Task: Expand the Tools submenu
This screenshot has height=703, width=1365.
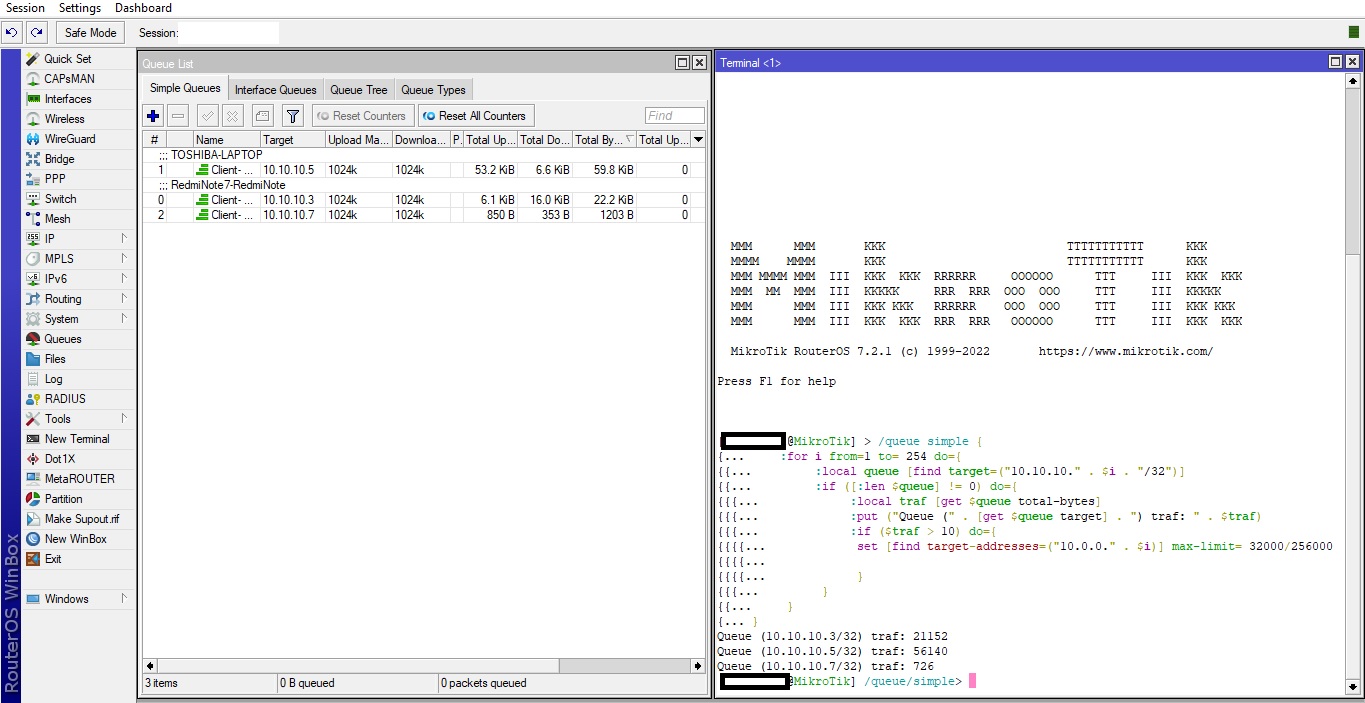Action: pyautogui.click(x=79, y=419)
